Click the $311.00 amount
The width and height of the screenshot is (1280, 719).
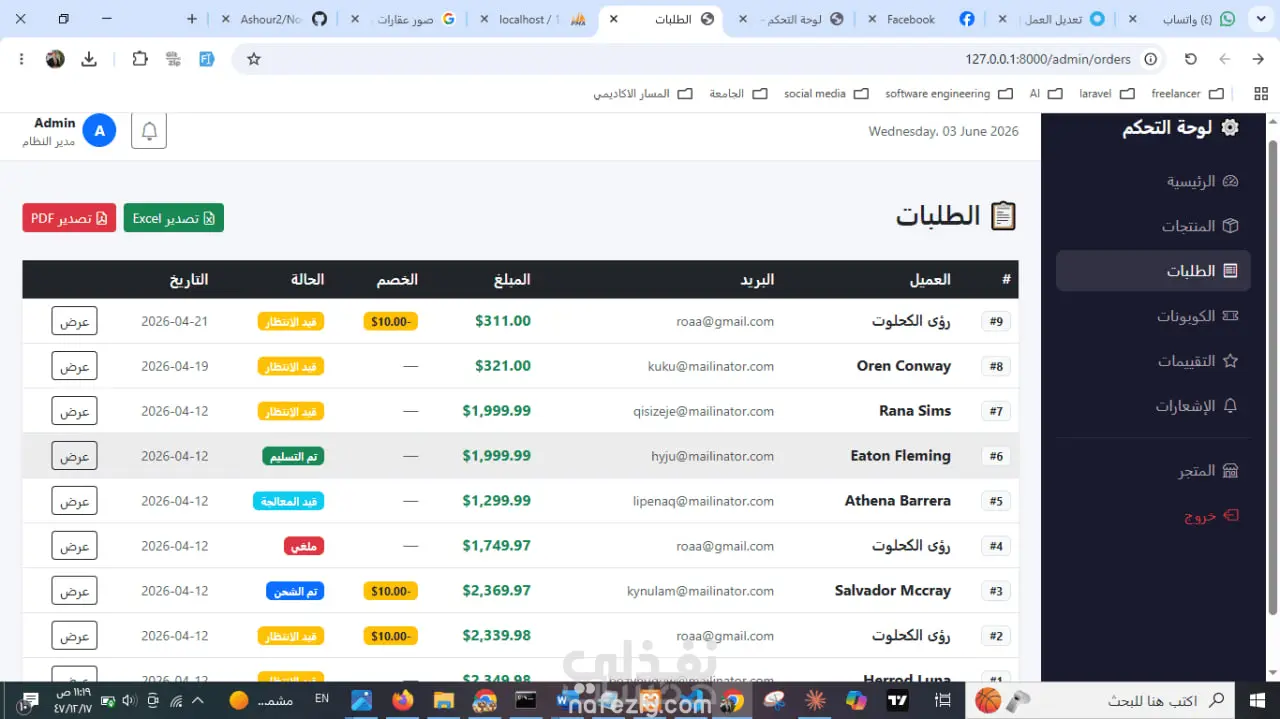click(x=503, y=321)
